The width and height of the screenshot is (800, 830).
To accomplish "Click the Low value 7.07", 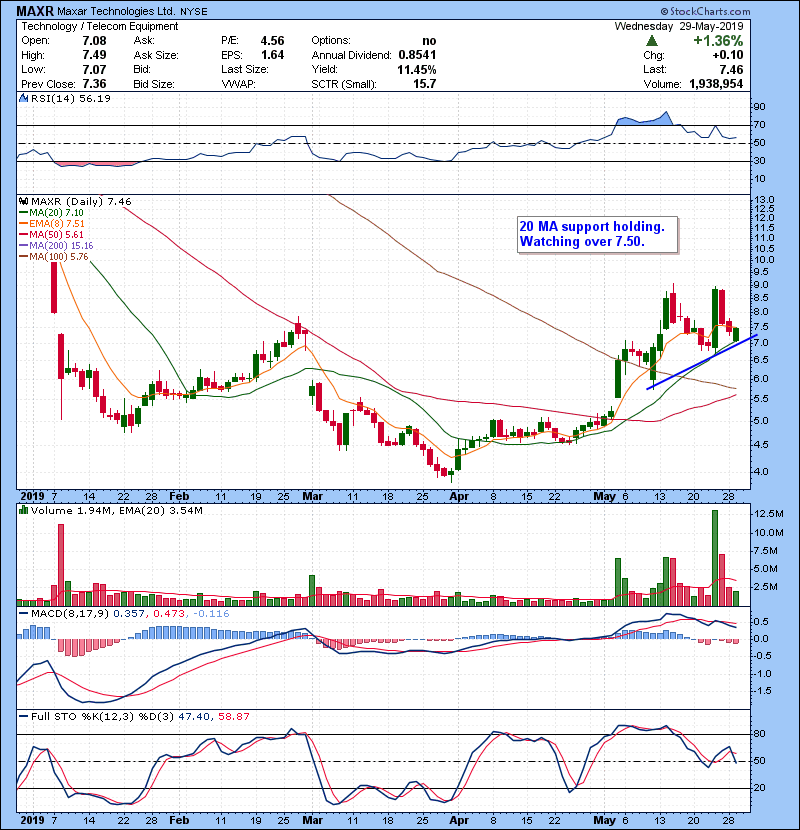I will [94, 69].
